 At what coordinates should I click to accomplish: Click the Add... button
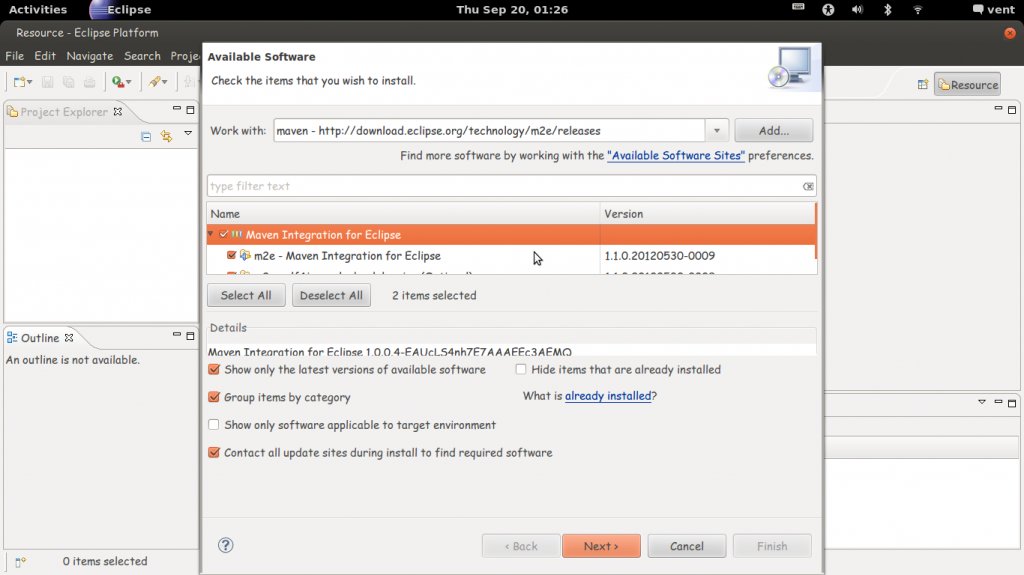click(773, 131)
